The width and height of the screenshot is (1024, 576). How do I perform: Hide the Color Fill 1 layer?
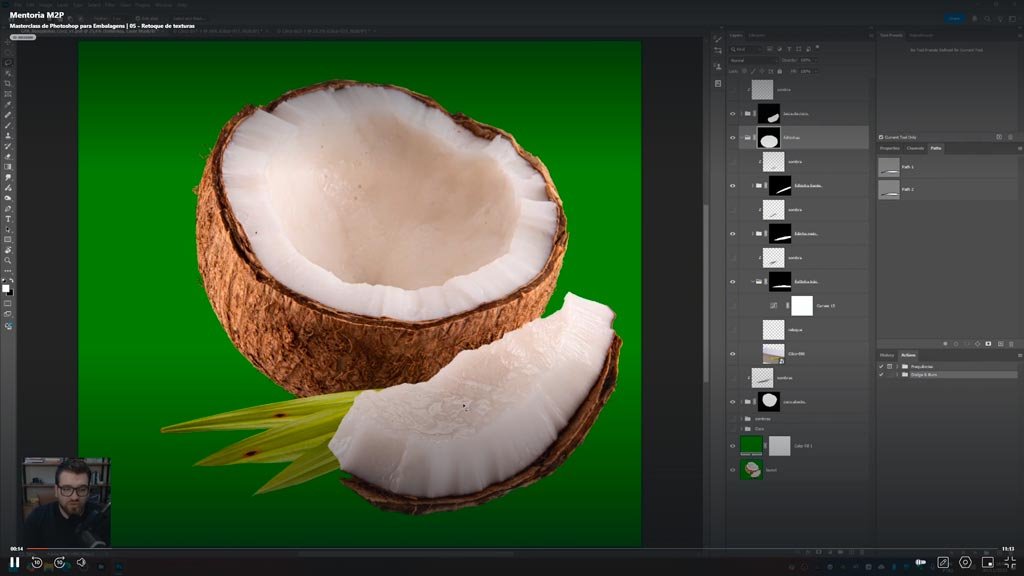click(733, 445)
